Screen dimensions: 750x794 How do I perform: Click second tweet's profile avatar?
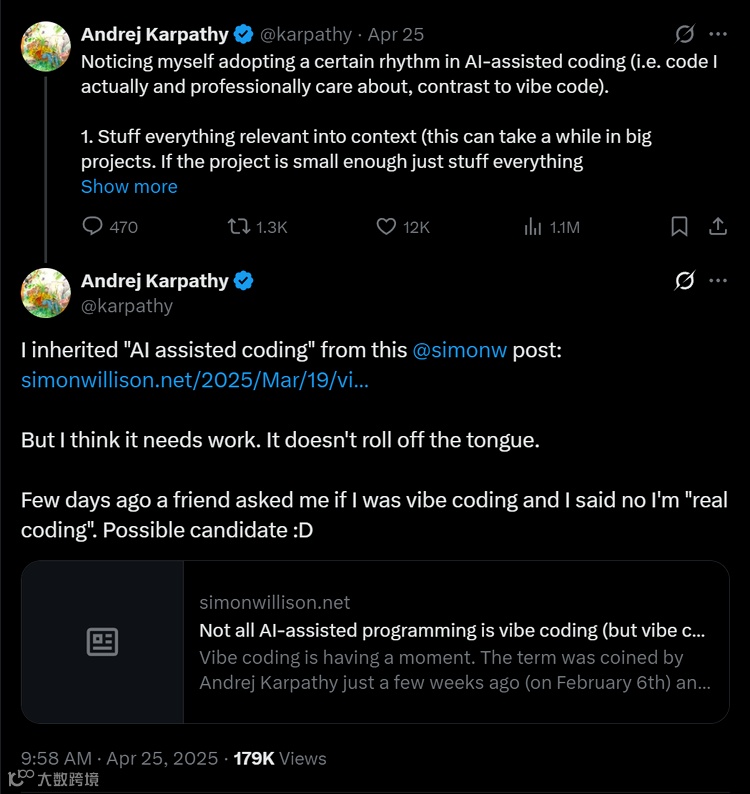[46, 293]
